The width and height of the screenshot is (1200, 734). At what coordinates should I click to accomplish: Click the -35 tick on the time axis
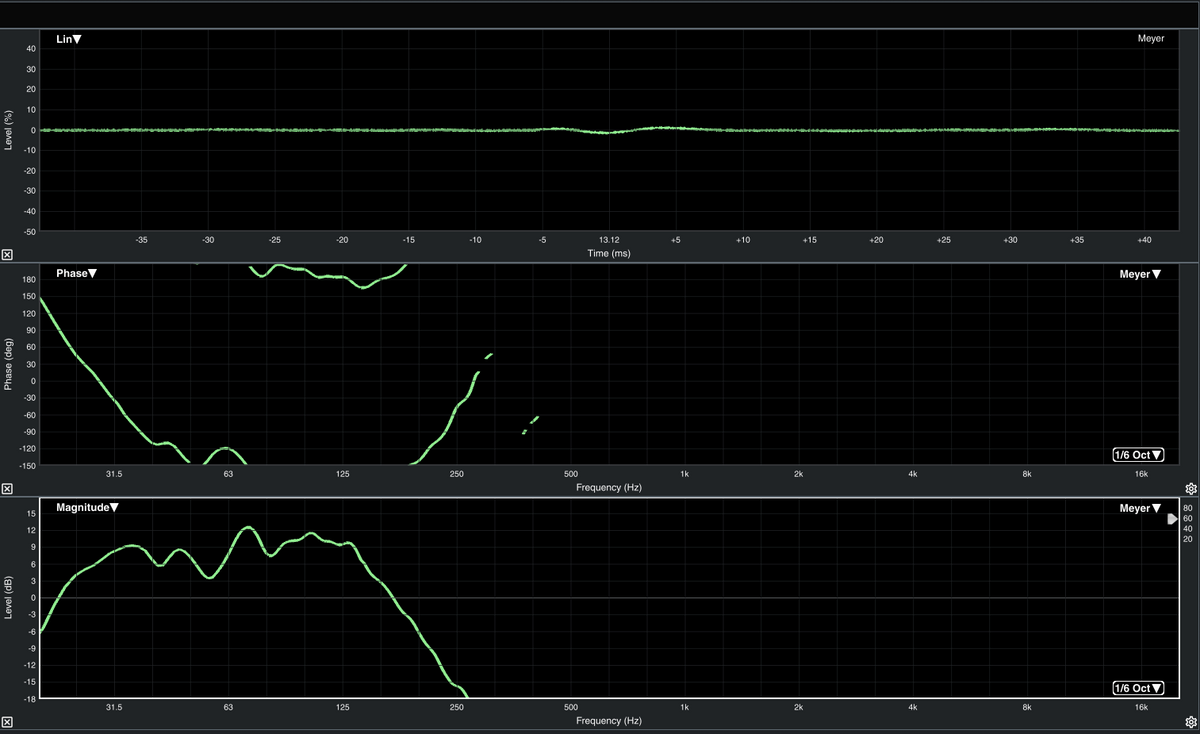tap(141, 240)
